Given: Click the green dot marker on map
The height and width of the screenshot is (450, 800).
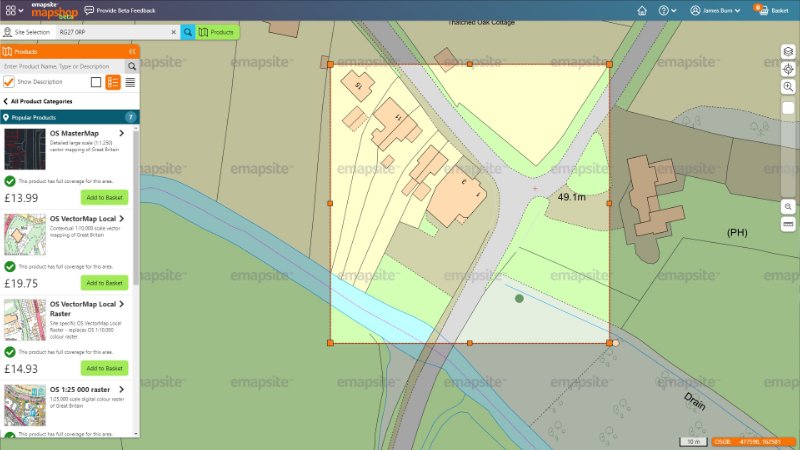Looking at the screenshot, I should click(519, 298).
